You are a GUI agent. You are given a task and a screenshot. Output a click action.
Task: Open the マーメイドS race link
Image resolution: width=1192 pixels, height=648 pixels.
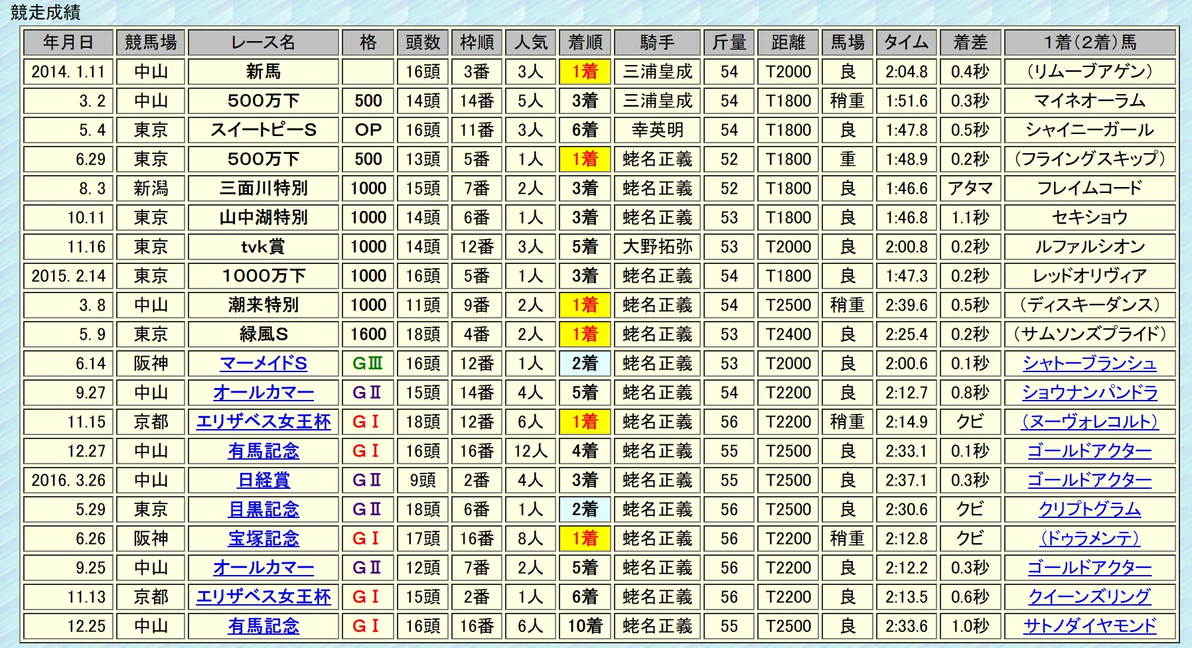pyautogui.click(x=263, y=364)
